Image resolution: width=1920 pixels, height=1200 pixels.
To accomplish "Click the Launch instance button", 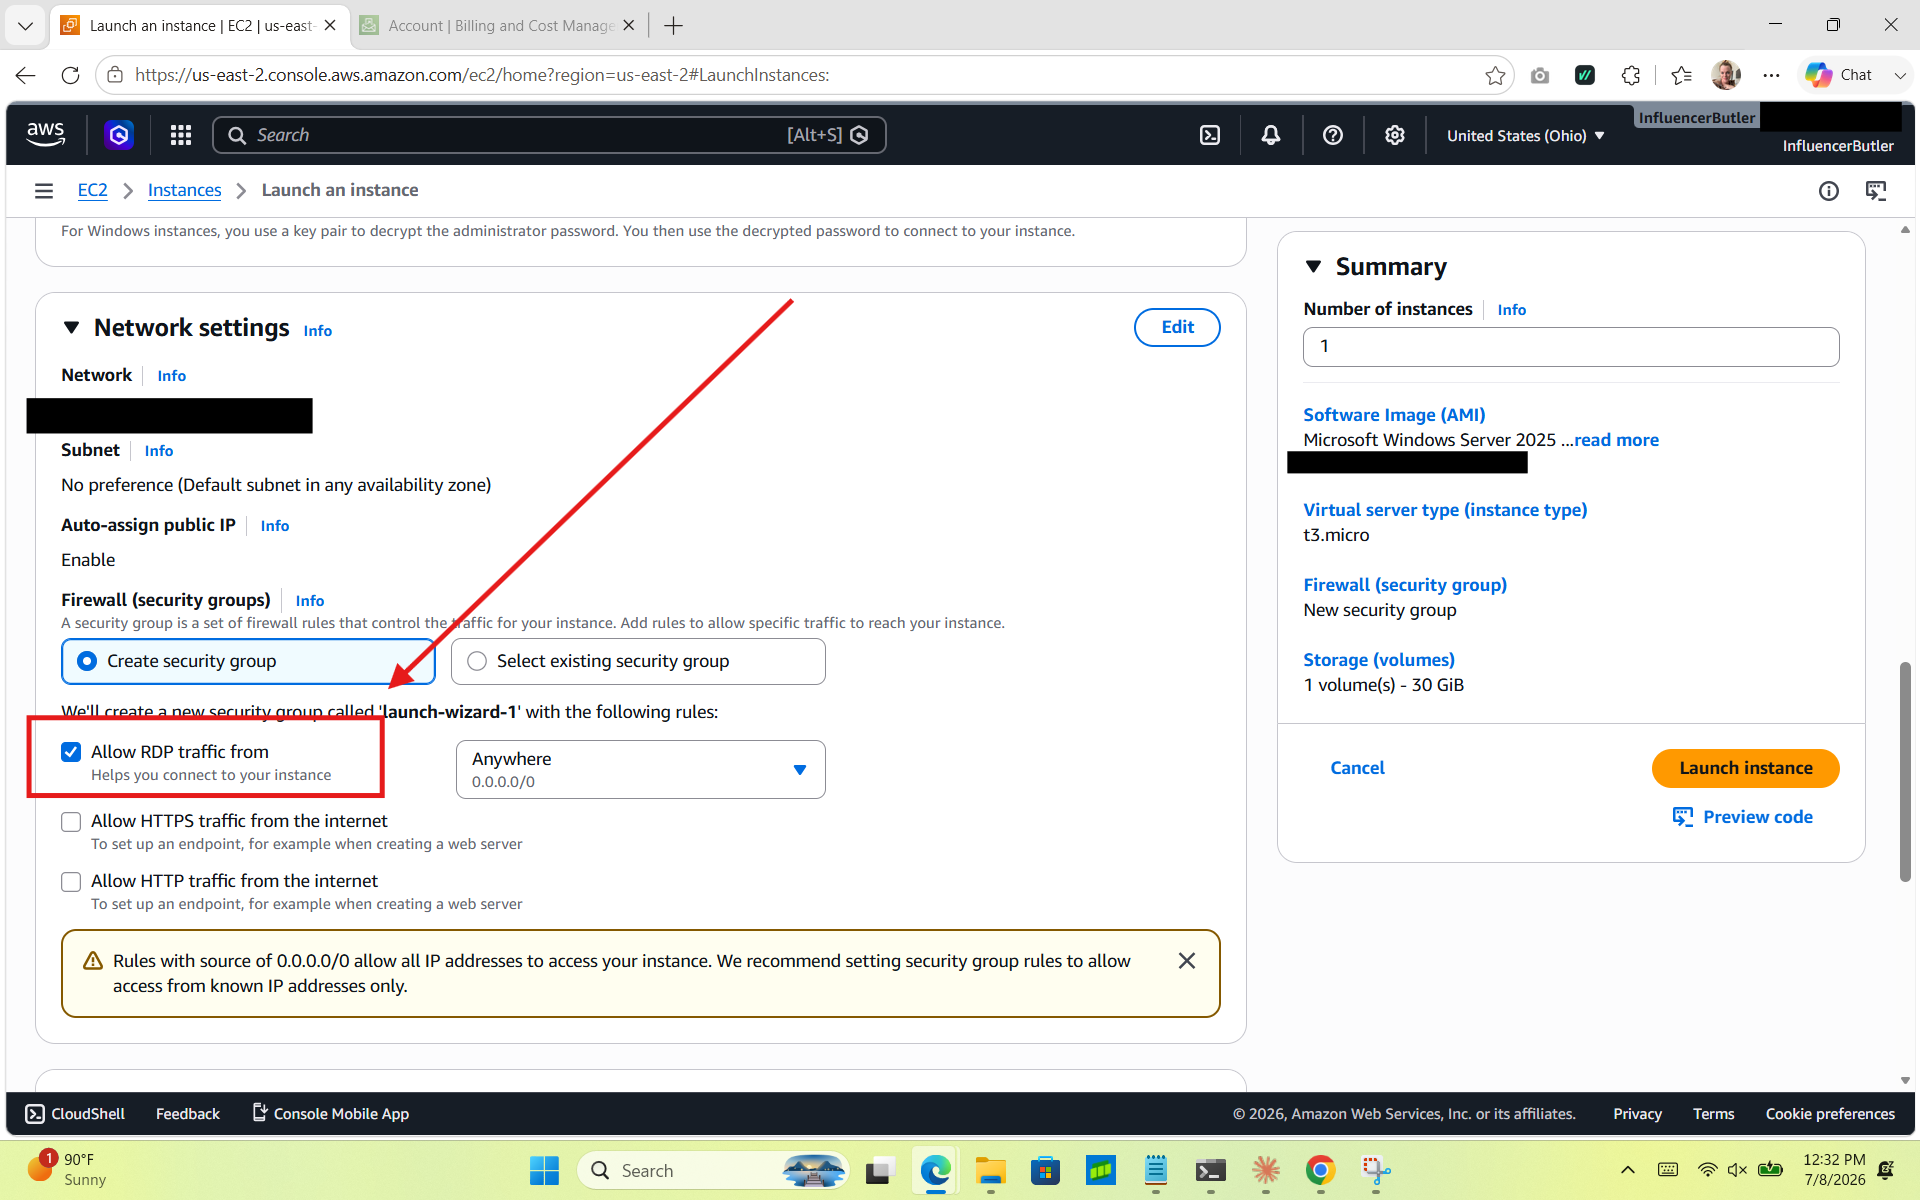I will click(x=1745, y=768).
